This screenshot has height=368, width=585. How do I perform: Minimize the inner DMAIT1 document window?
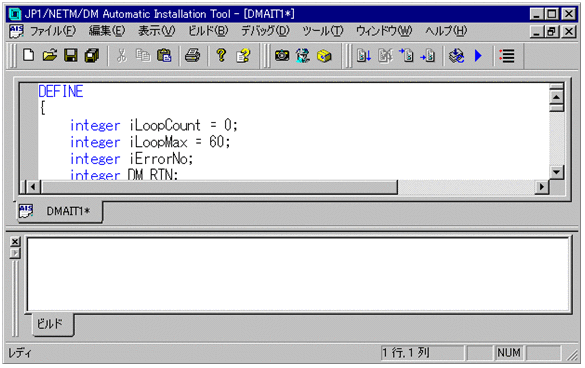tap(537, 31)
